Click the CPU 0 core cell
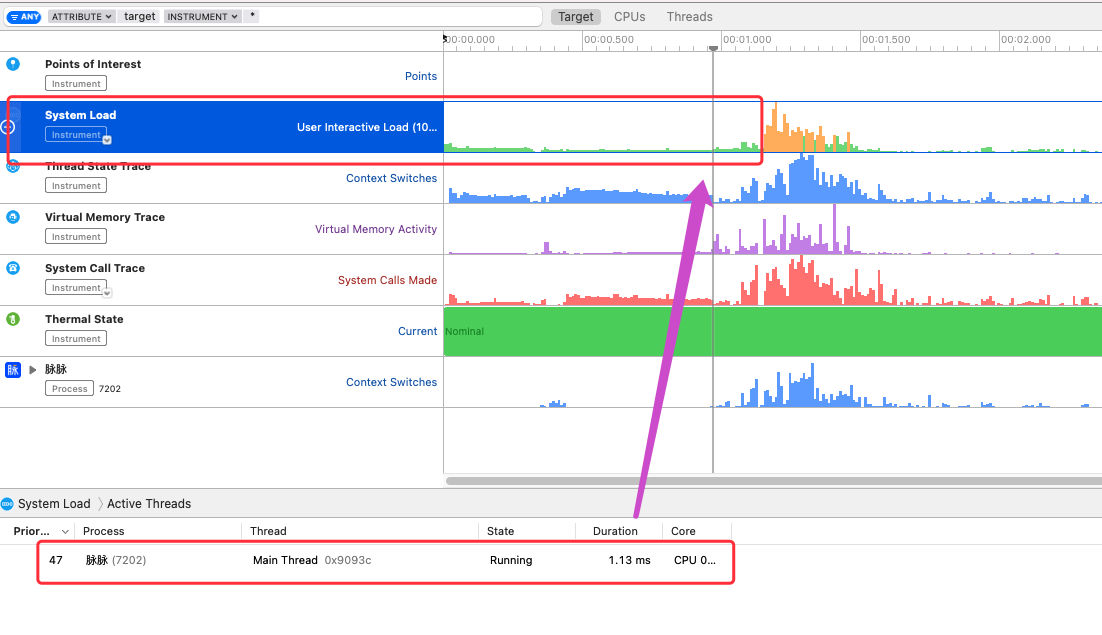 694,561
